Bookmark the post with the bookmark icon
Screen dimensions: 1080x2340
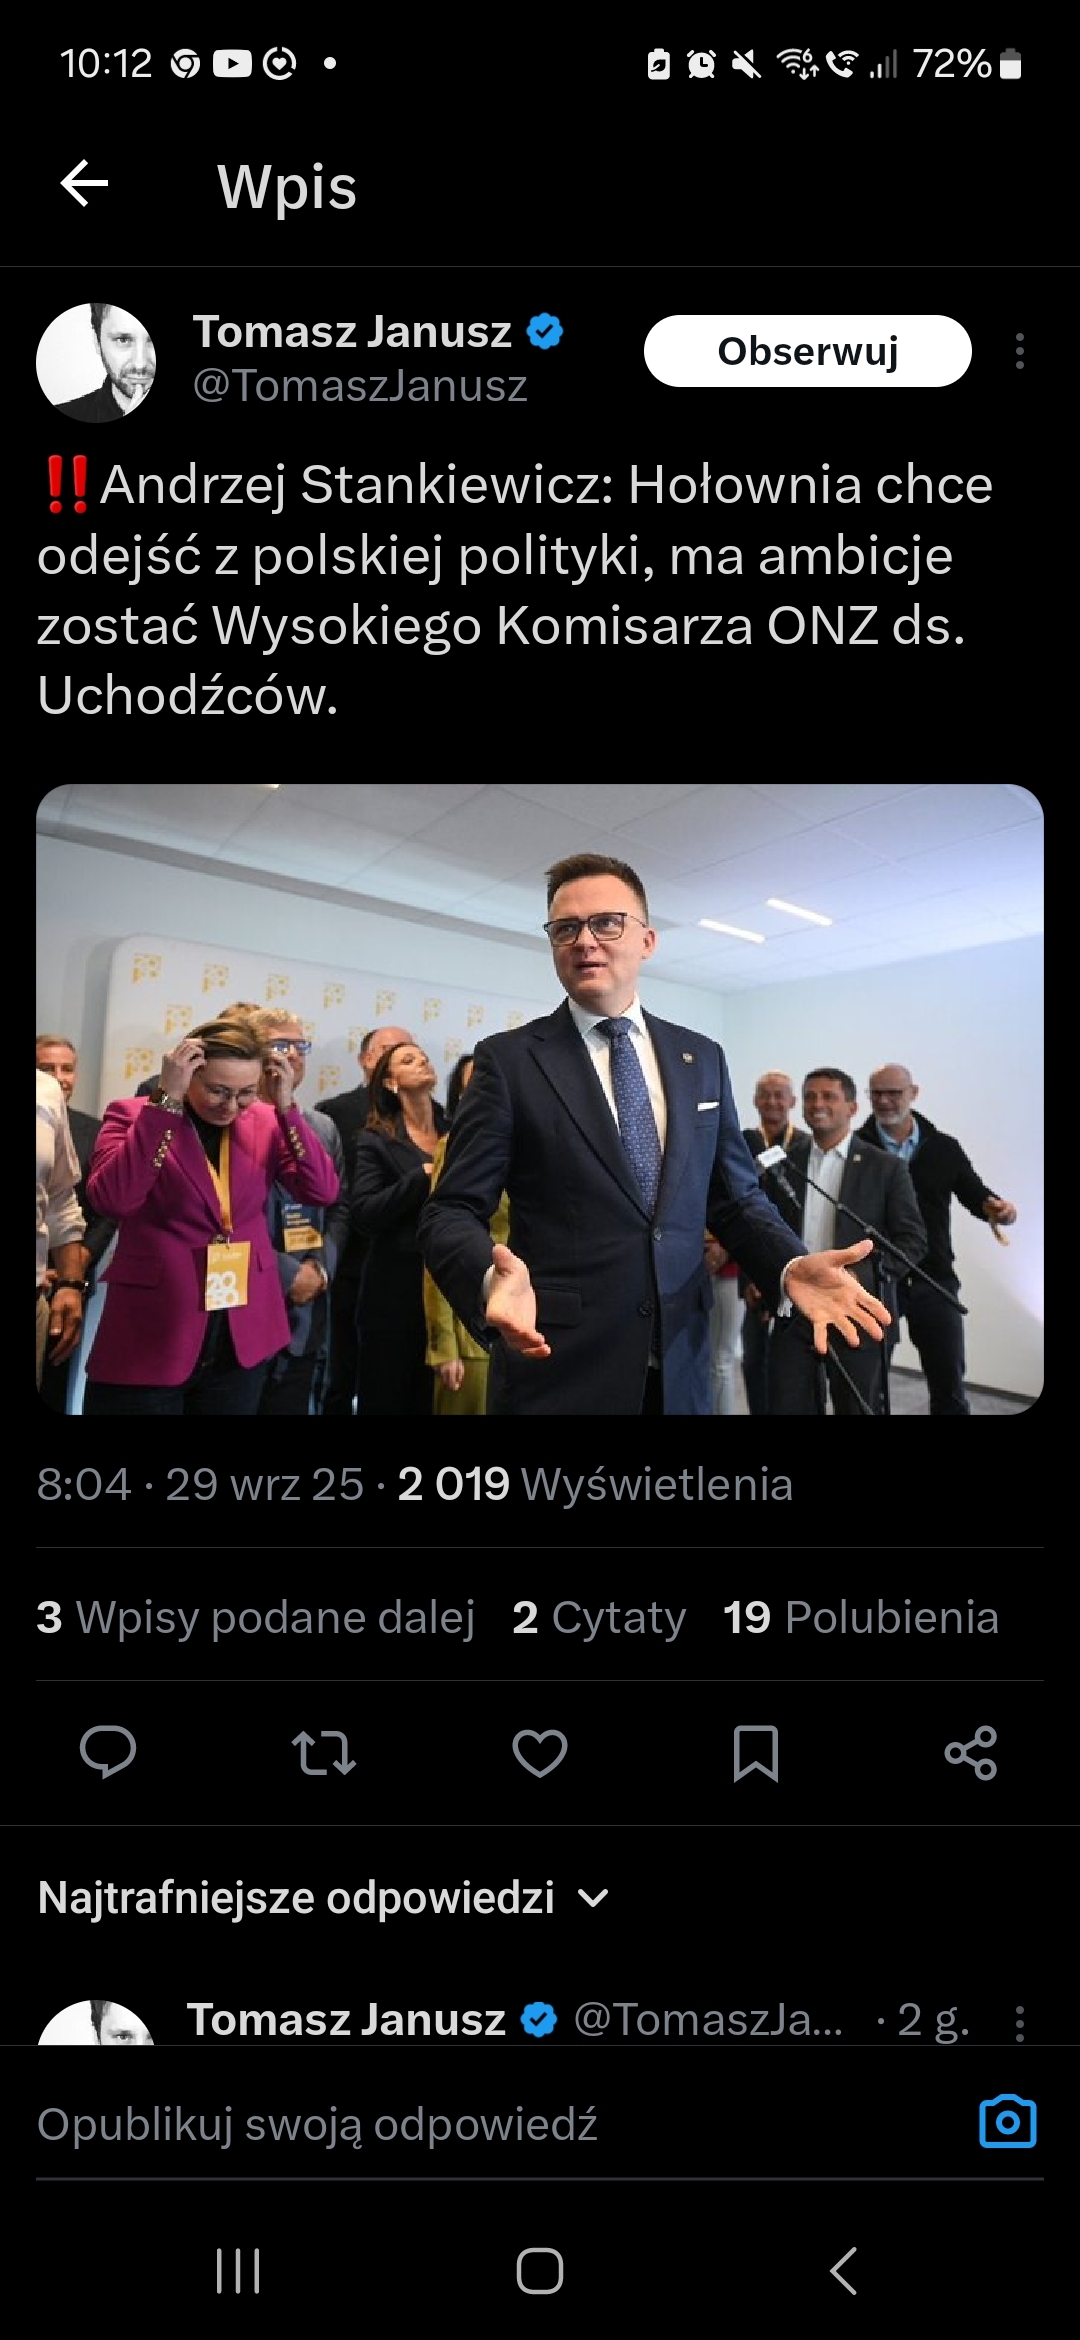point(756,1753)
